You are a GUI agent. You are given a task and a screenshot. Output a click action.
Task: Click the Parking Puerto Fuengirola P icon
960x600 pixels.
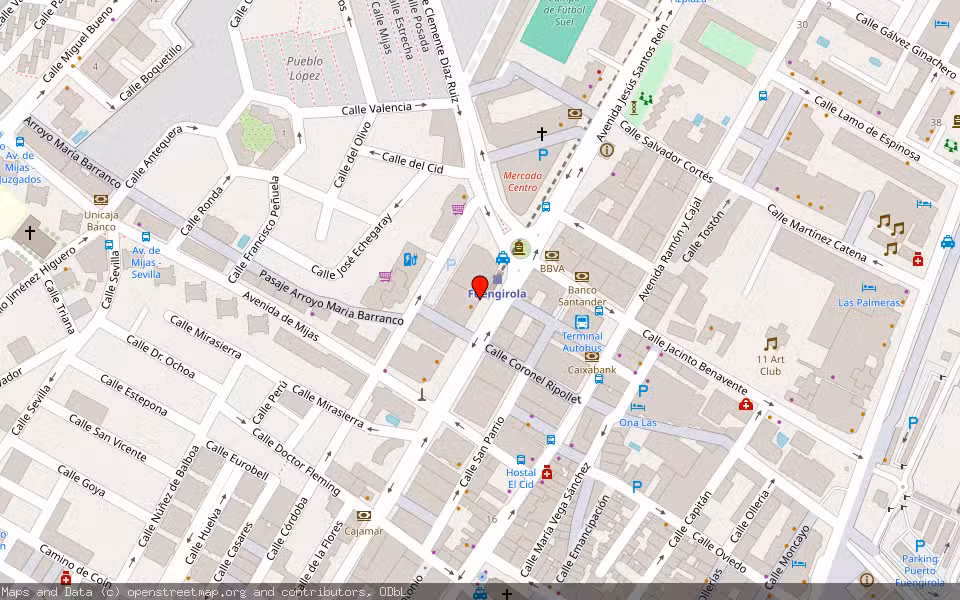[x=920, y=546]
